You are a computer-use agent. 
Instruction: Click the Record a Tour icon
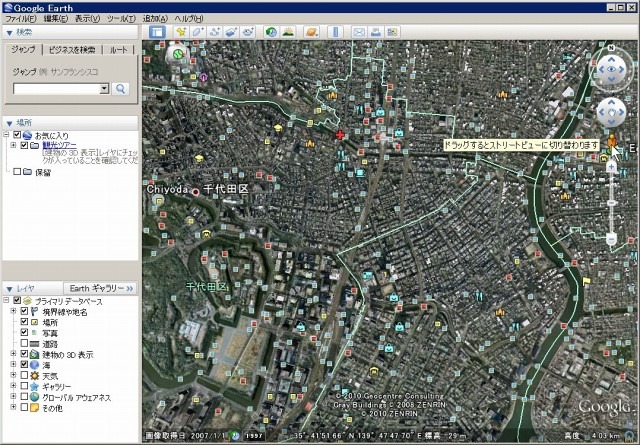248,32
